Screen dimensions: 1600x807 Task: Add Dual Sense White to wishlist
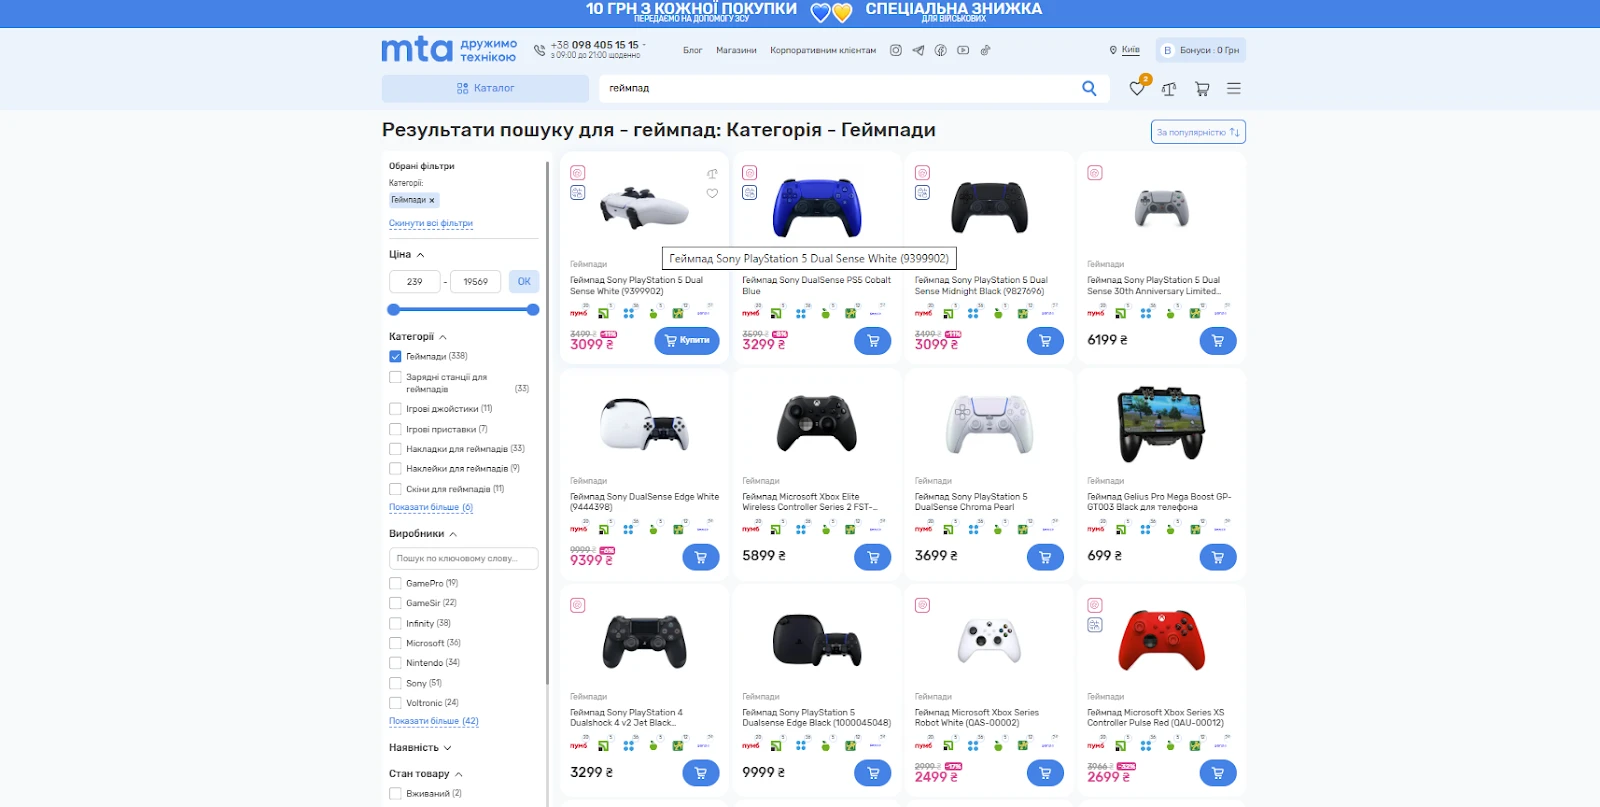(x=712, y=193)
